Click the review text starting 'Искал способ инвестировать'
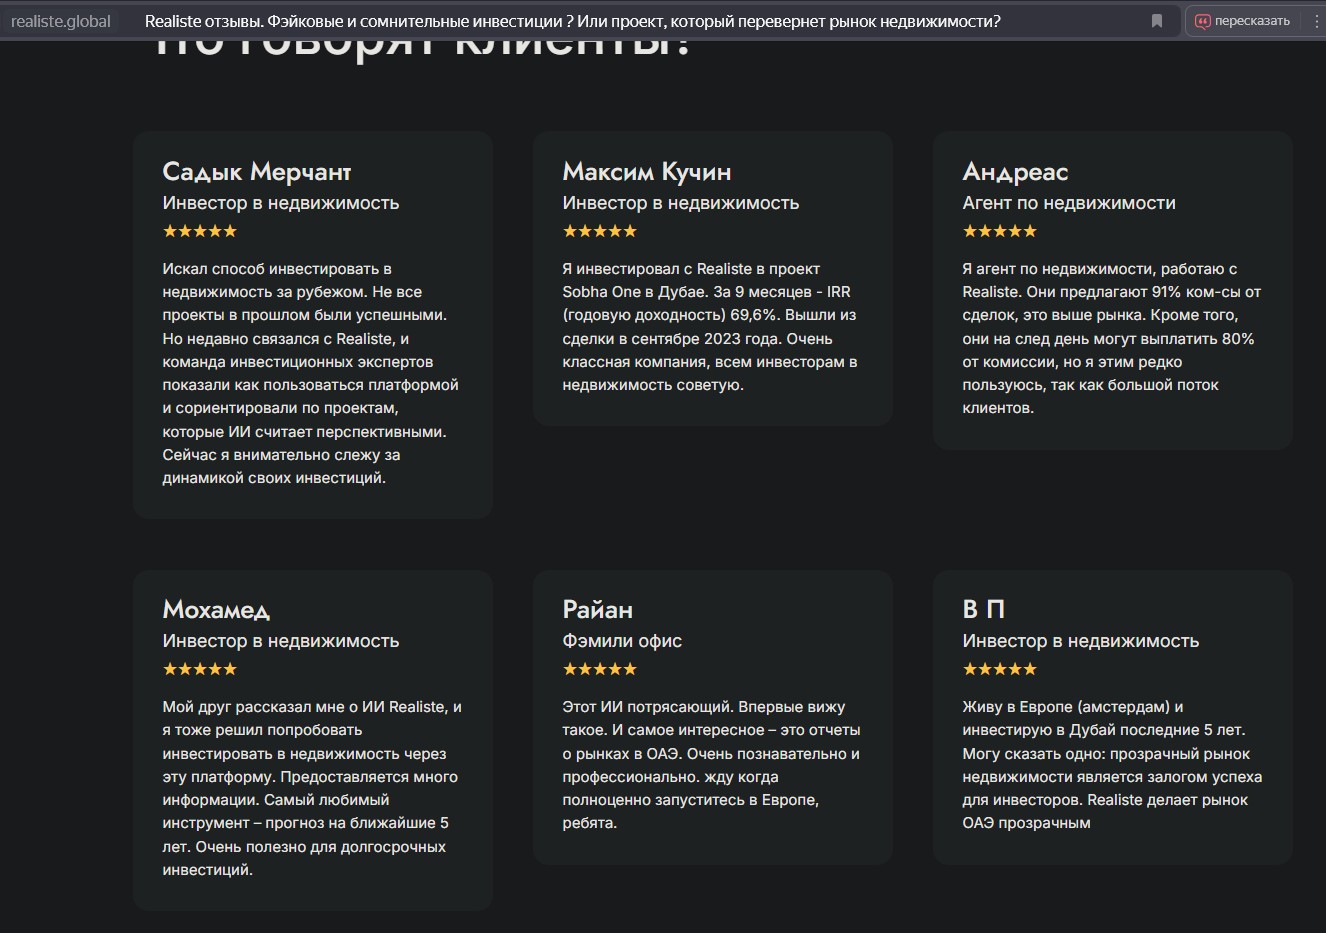 click(x=311, y=373)
